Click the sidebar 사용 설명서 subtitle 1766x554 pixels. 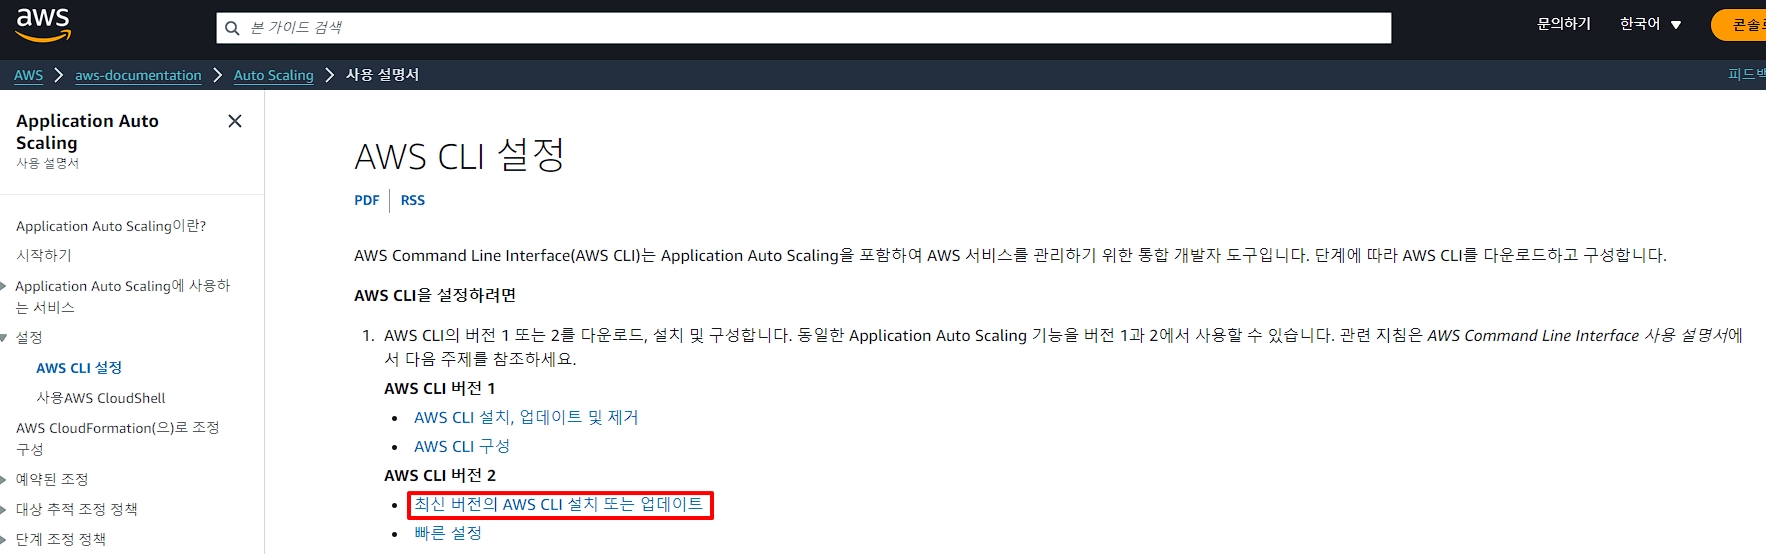pos(47,163)
